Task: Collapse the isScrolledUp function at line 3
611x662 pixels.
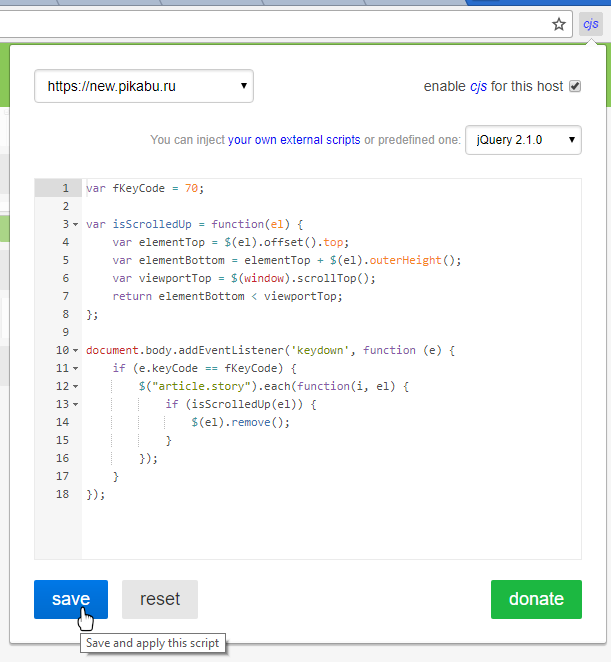Action: tap(76, 224)
